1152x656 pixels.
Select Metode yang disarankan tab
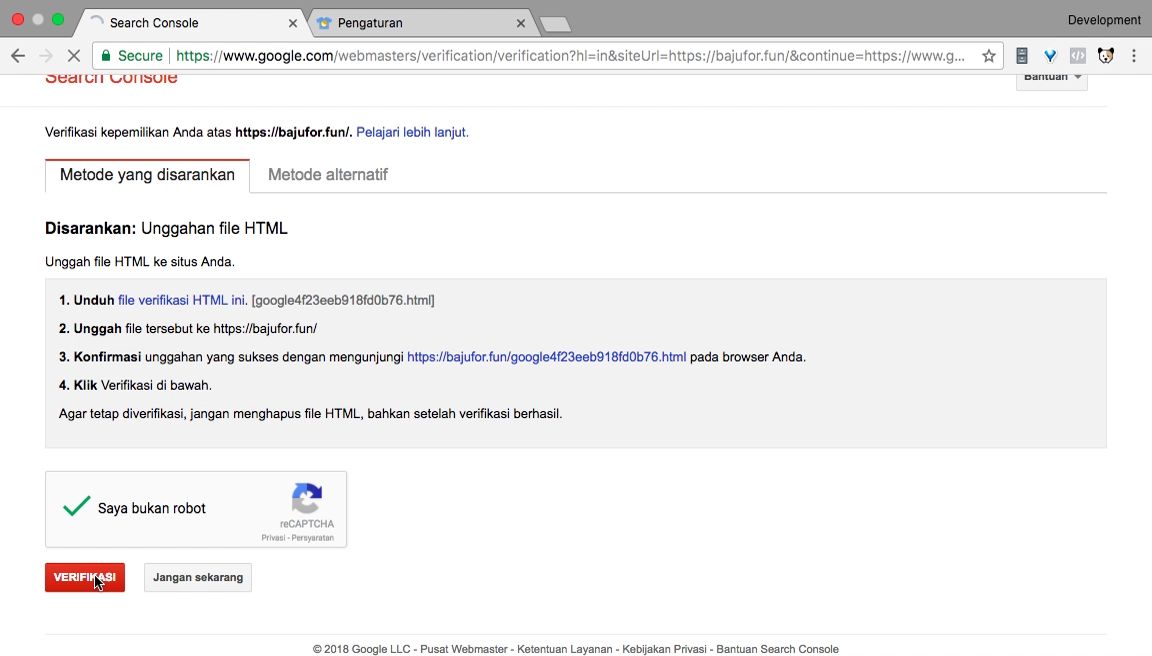[x=147, y=176]
